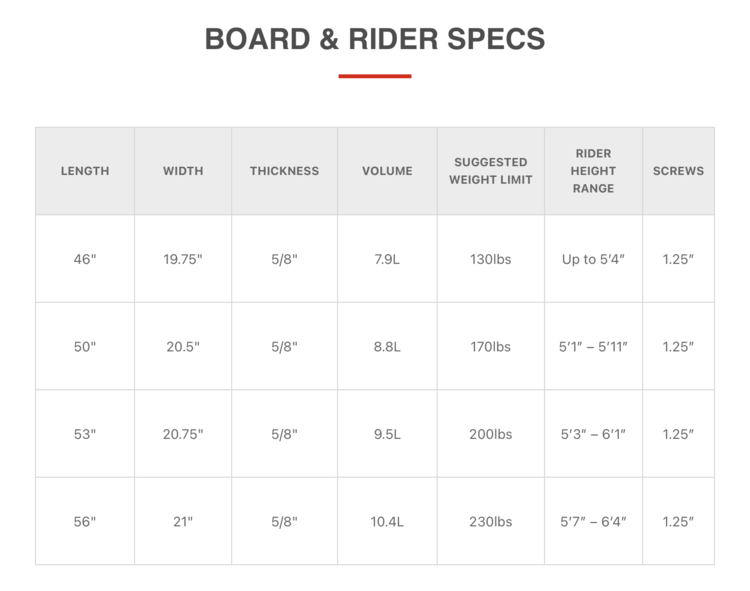Viewport: 750px width, 591px height.
Task: Select the WIDTH column header
Action: point(183,171)
